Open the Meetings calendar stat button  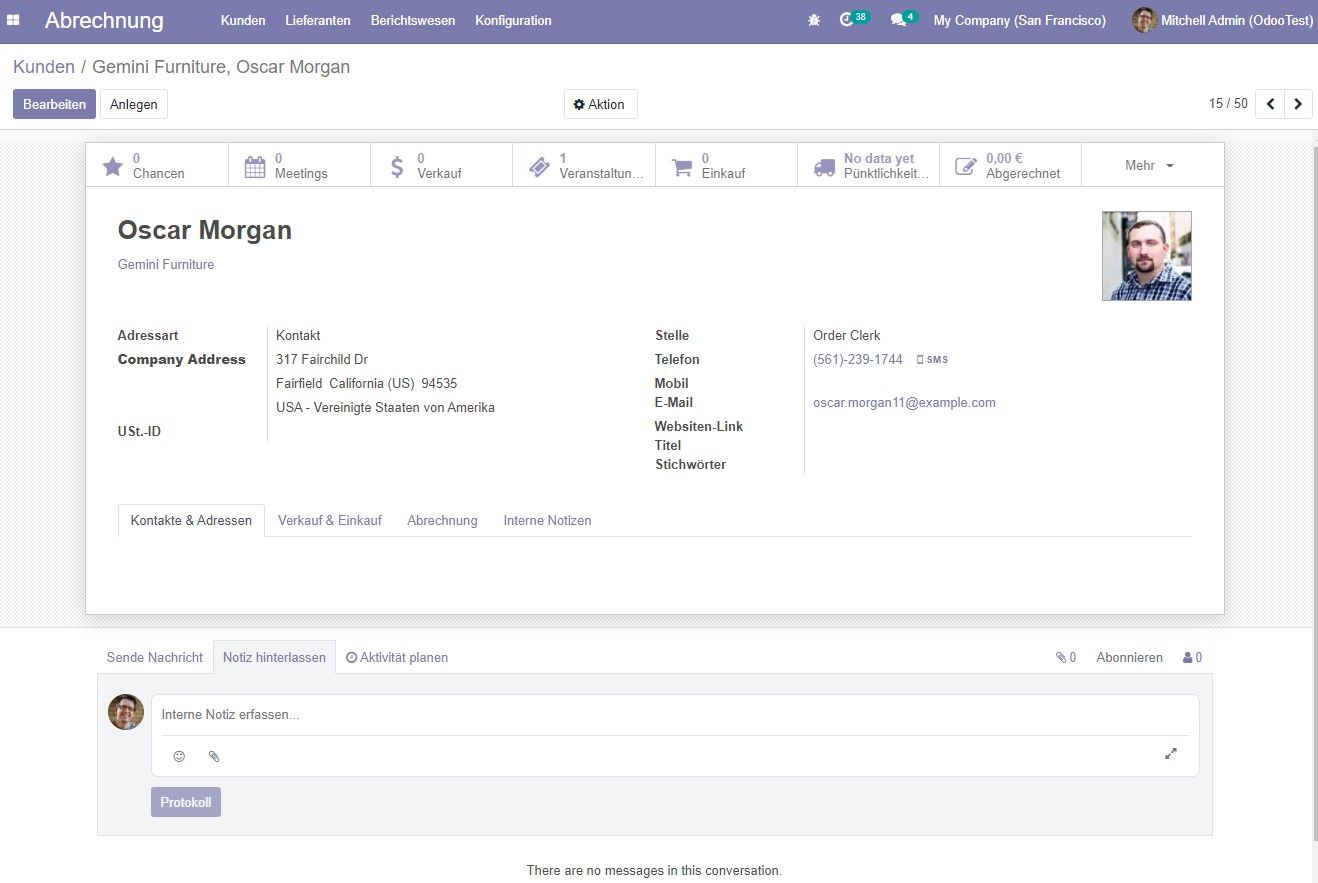coord(299,165)
